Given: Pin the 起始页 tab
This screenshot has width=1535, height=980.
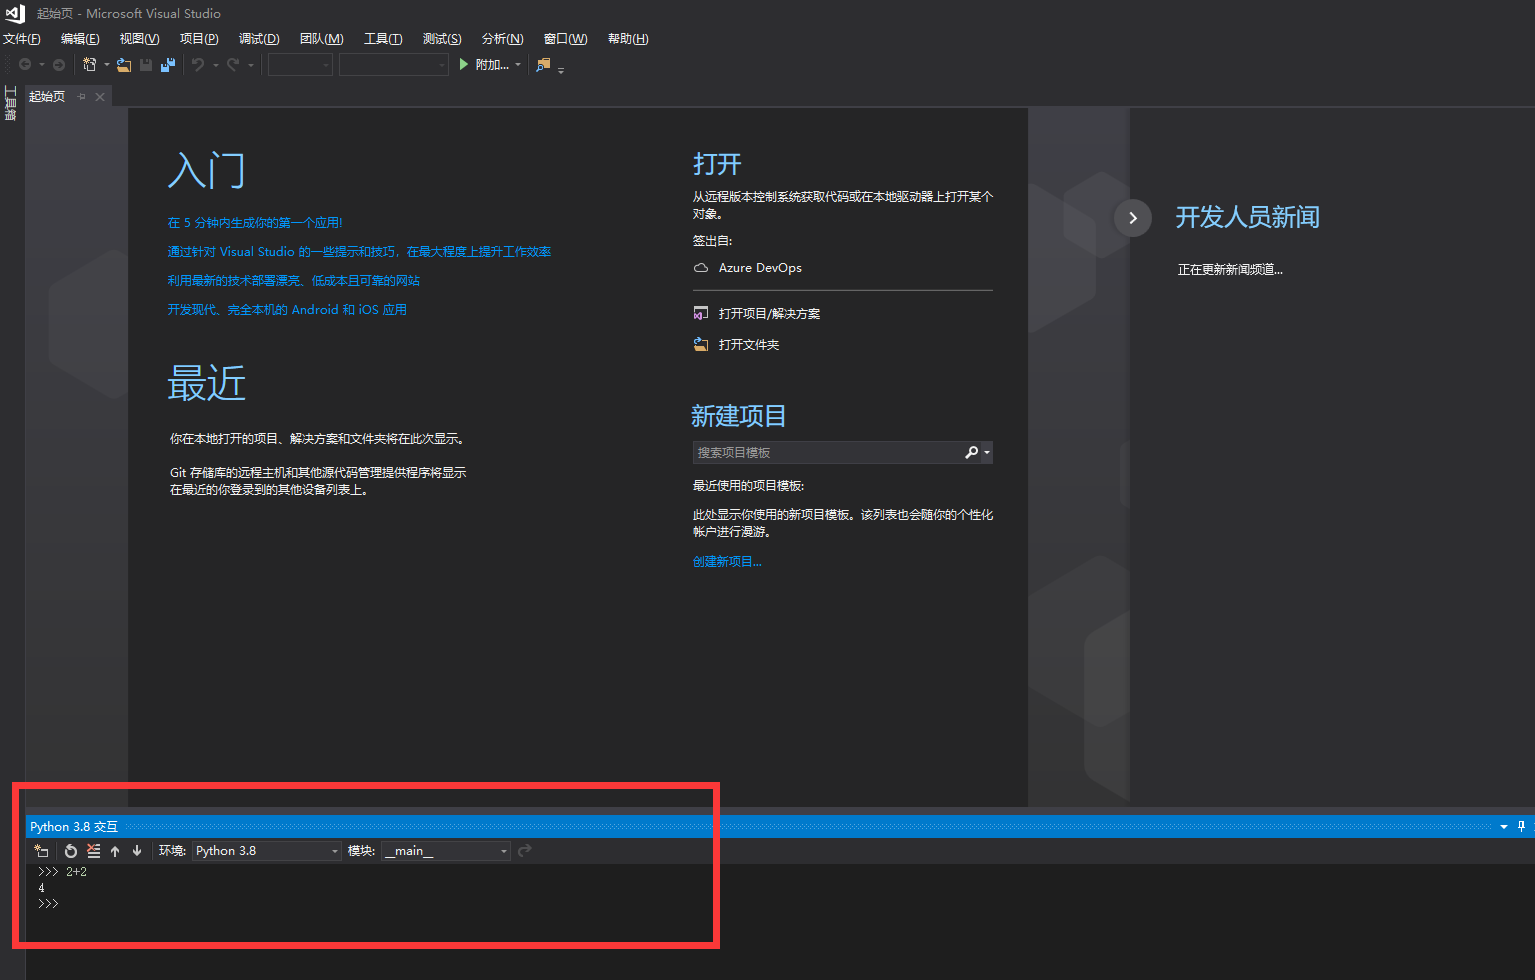Looking at the screenshot, I should (x=82, y=97).
